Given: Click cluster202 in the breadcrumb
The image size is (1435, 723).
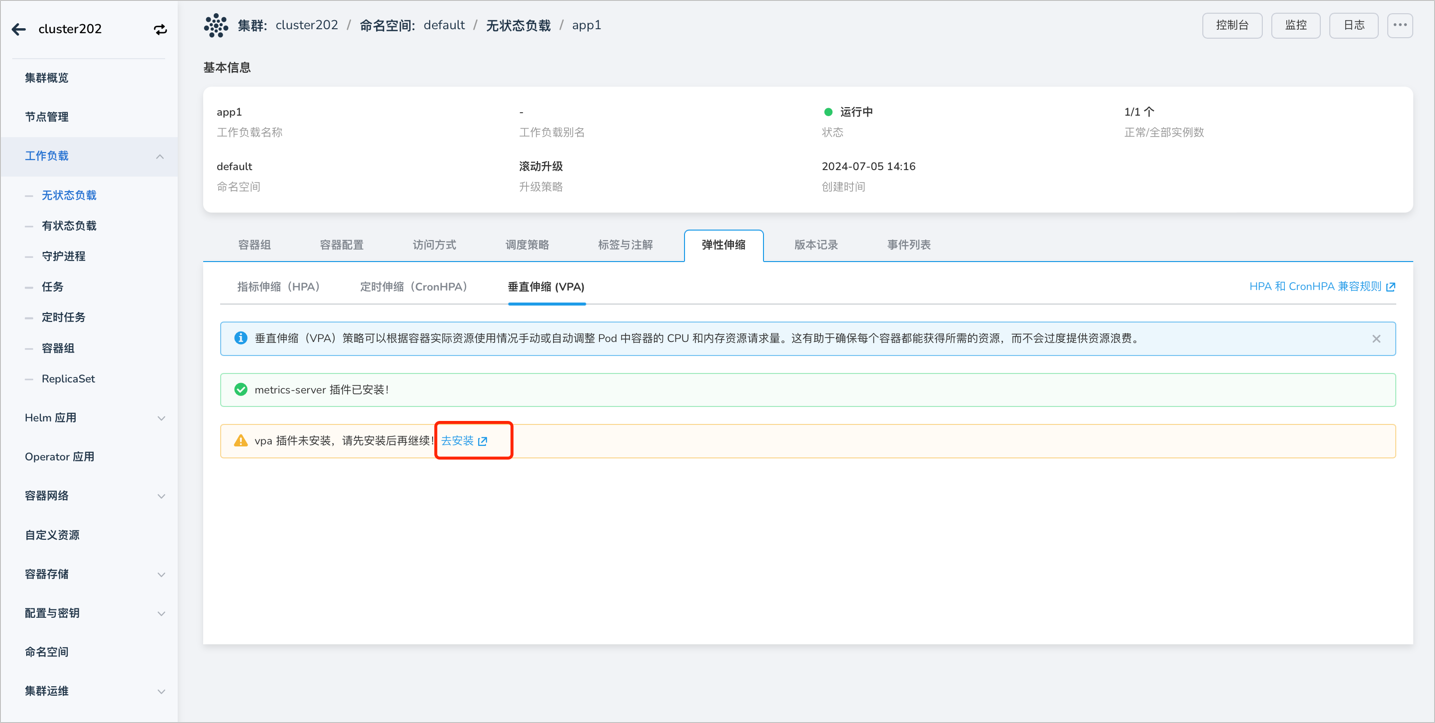Looking at the screenshot, I should click(x=307, y=25).
